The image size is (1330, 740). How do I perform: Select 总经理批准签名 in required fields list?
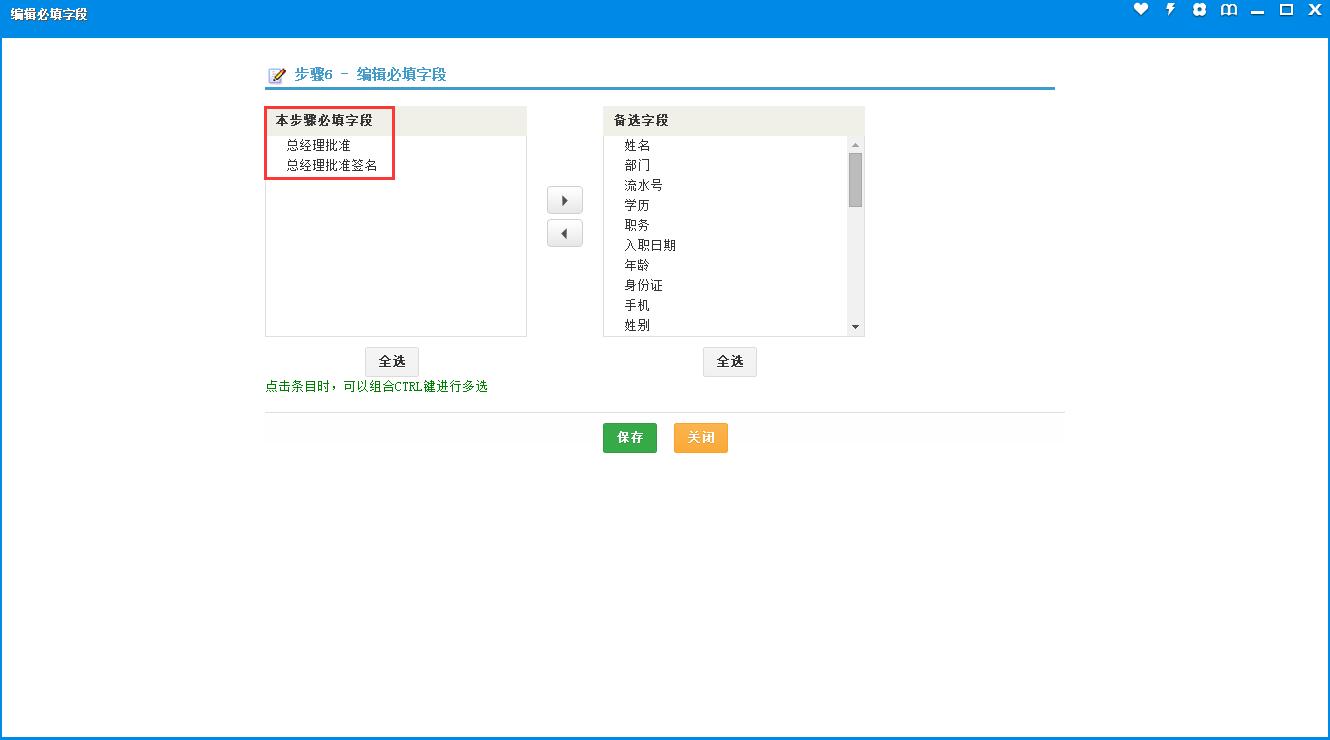332,165
